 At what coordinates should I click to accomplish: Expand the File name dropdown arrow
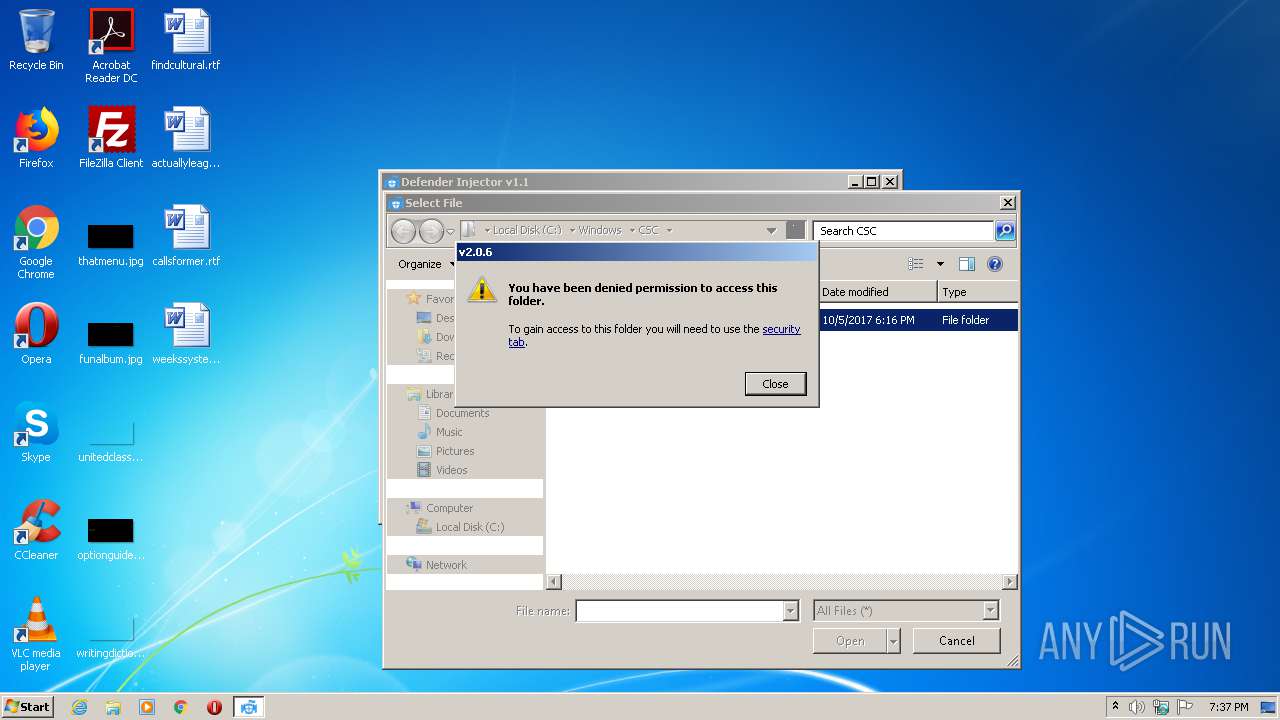[x=791, y=611]
